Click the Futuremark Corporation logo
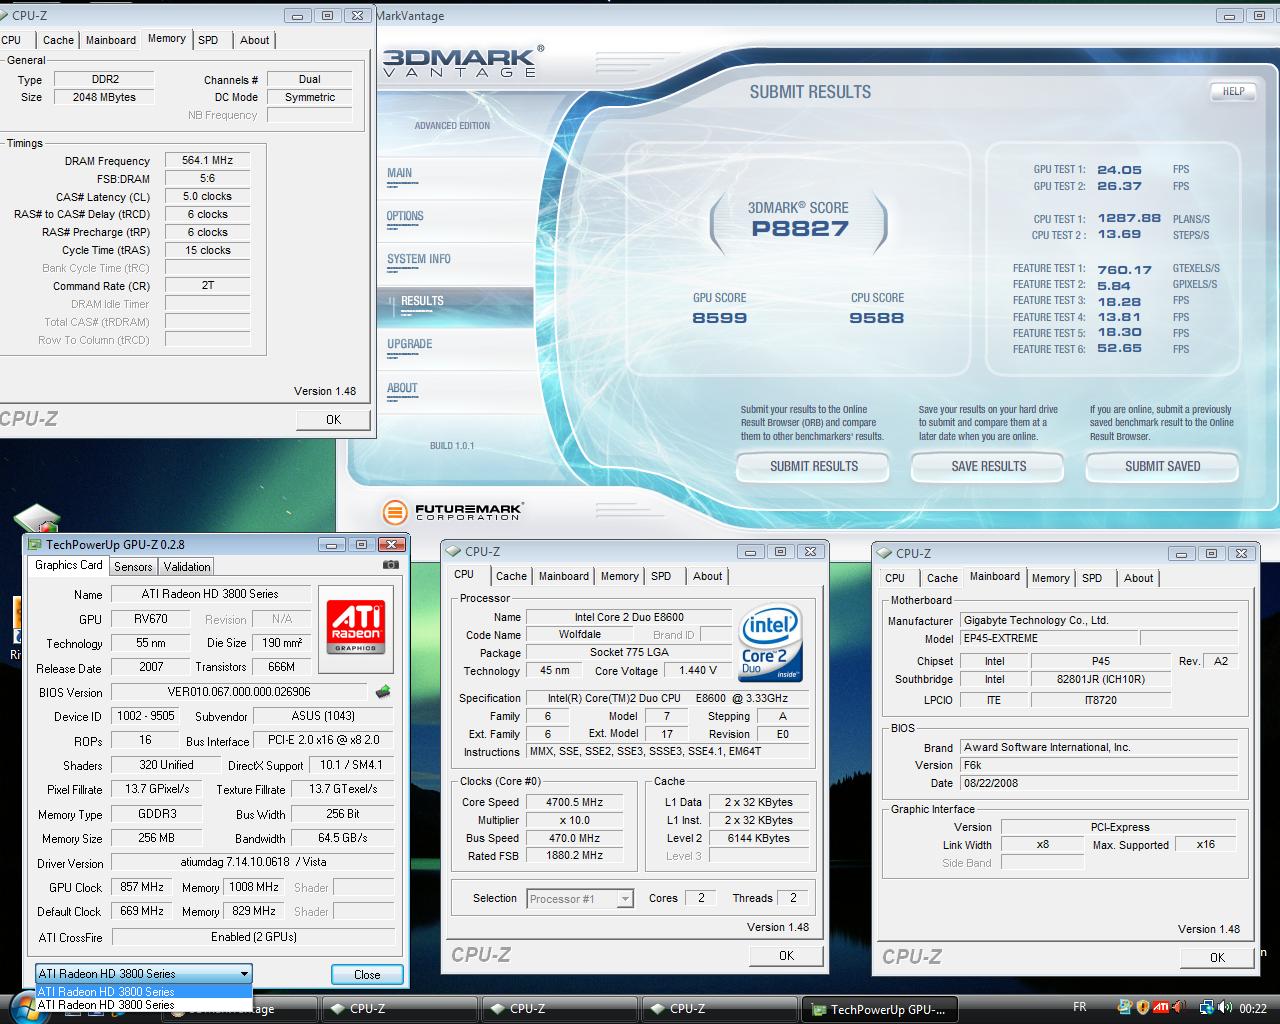Image resolution: width=1280 pixels, height=1024 pixels. [453, 512]
